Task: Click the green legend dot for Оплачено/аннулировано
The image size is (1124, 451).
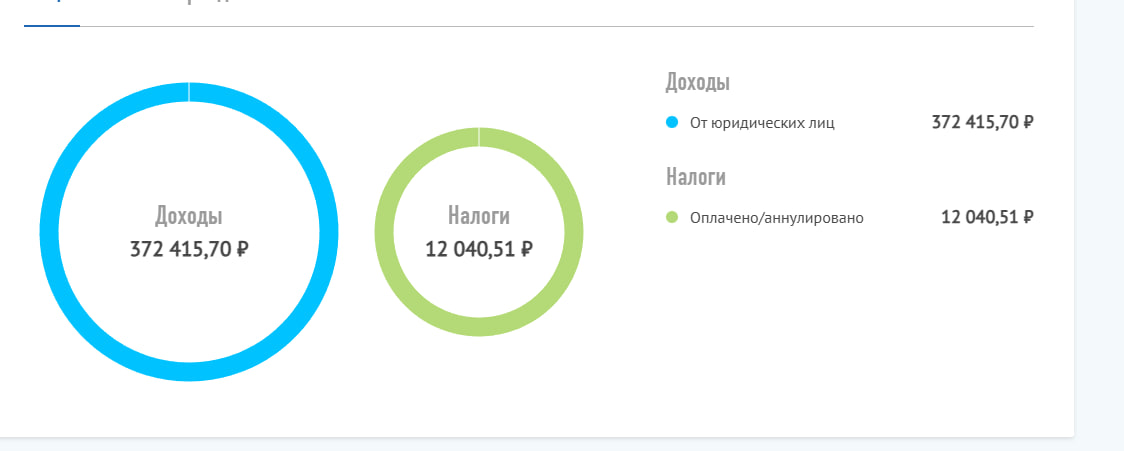Action: tap(672, 217)
